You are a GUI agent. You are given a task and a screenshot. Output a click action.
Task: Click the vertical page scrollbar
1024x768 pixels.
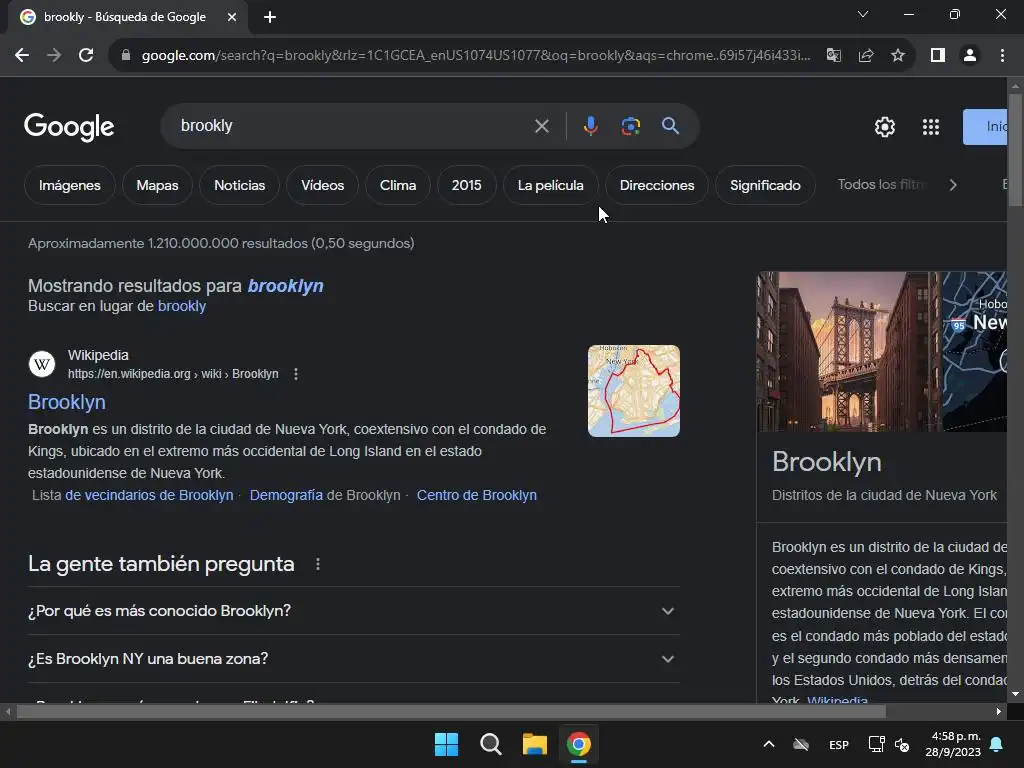pos(1015,150)
